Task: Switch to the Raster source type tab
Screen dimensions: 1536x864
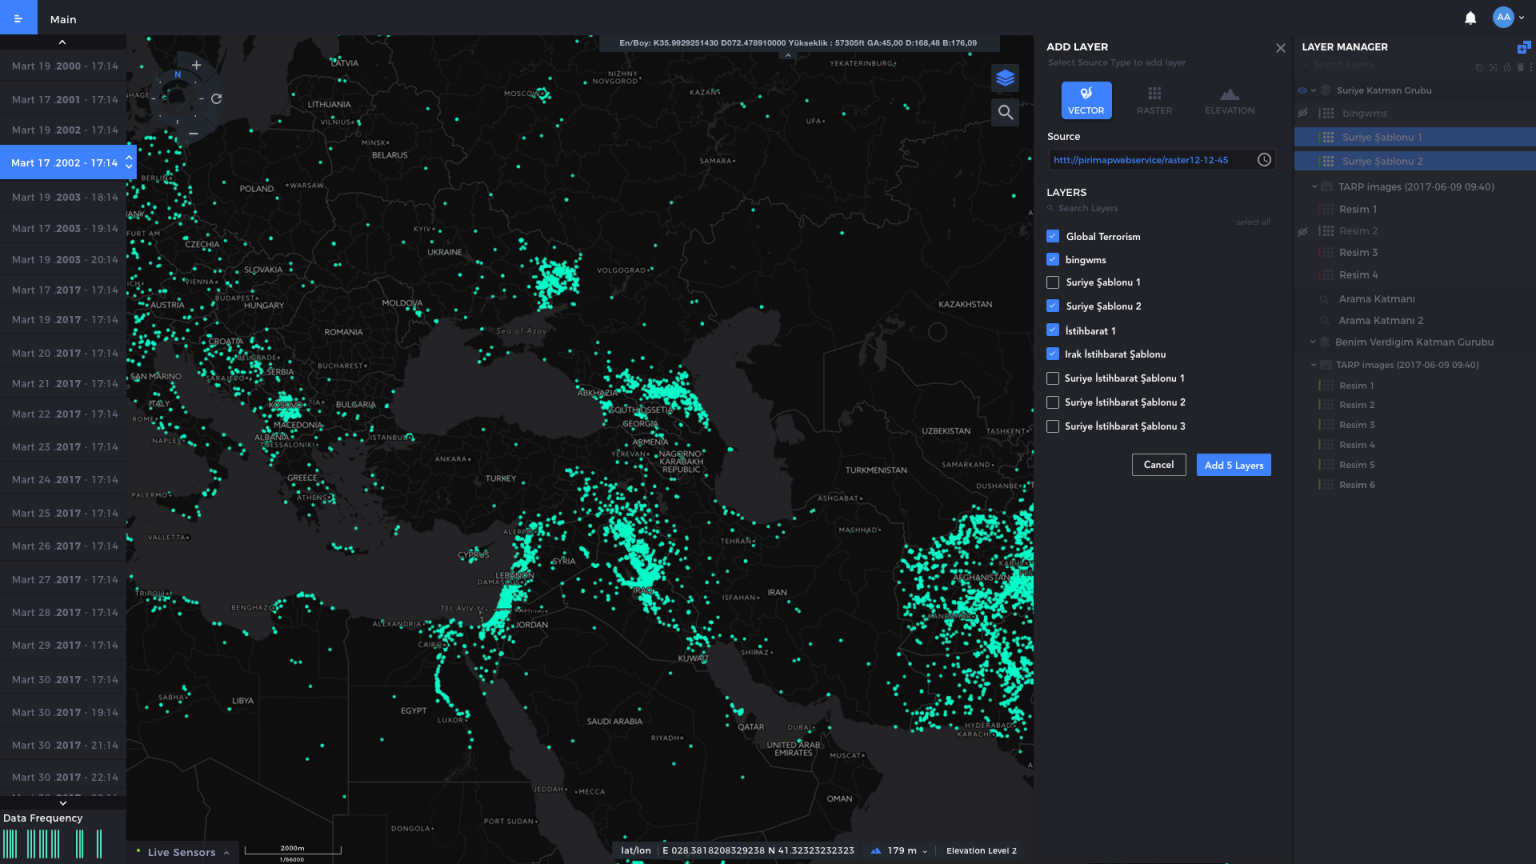Action: [1154, 100]
